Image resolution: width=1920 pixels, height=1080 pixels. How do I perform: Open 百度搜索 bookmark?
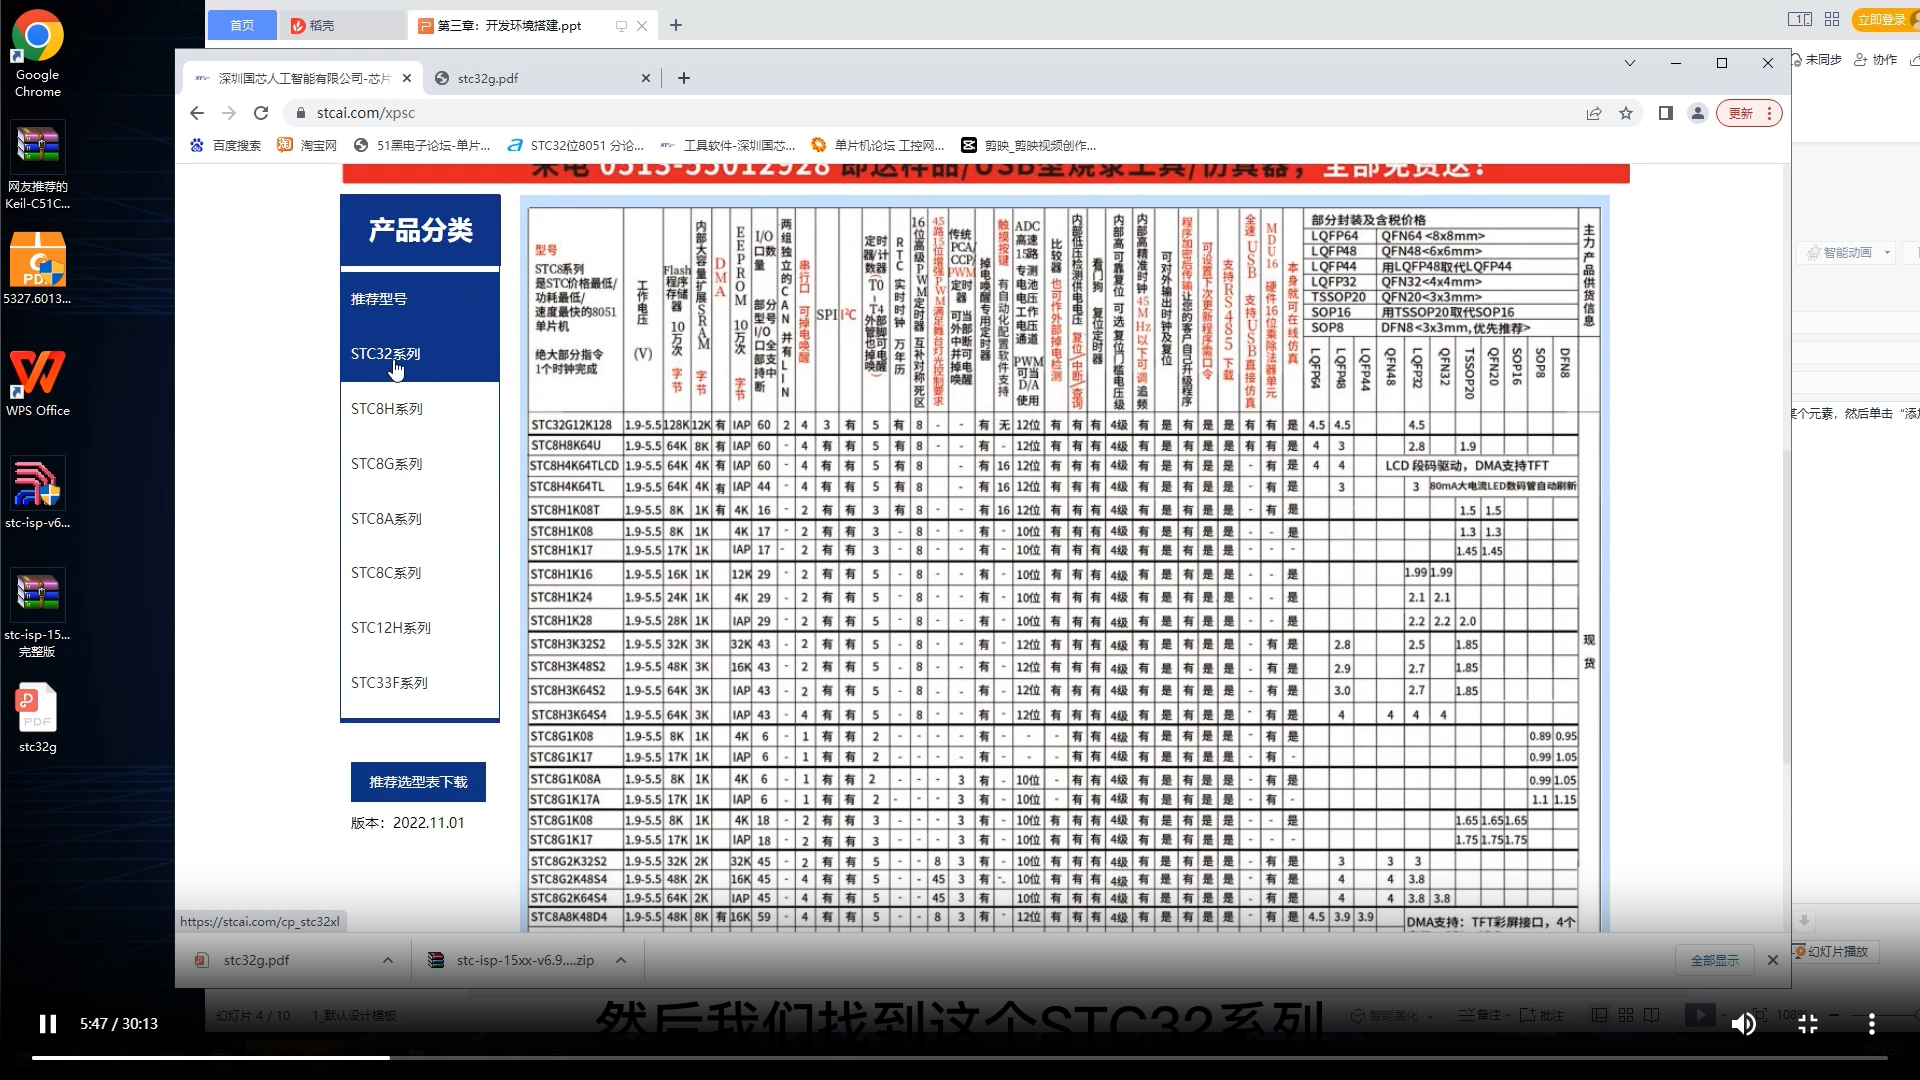226,145
